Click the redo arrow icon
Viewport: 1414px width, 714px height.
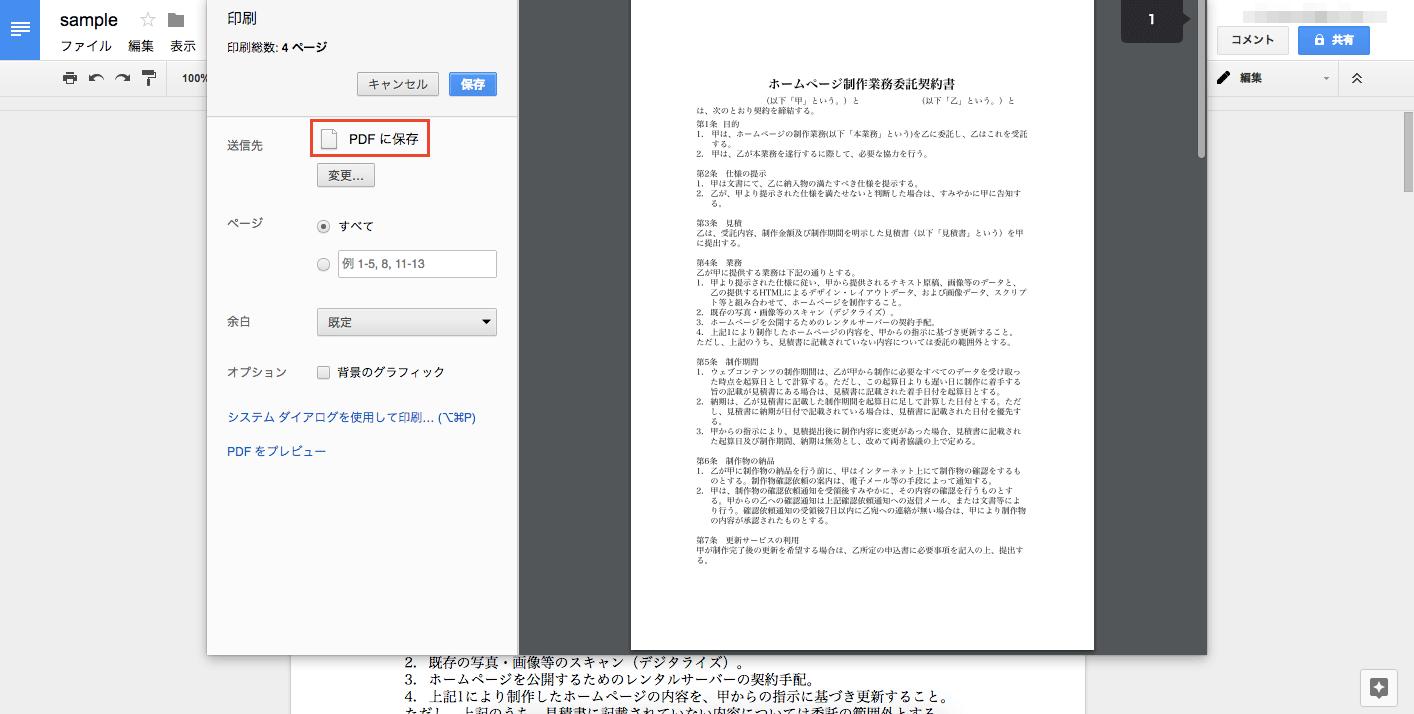(x=122, y=78)
